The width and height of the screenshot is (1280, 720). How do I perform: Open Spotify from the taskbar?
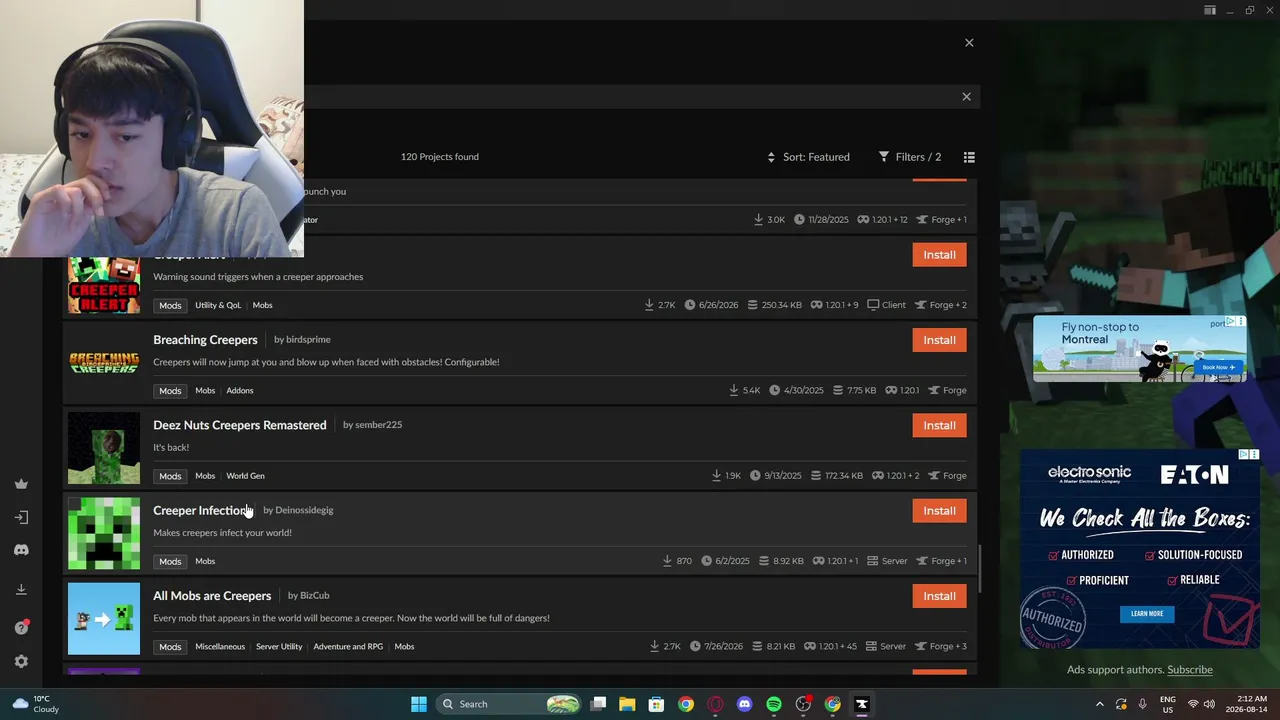point(774,704)
